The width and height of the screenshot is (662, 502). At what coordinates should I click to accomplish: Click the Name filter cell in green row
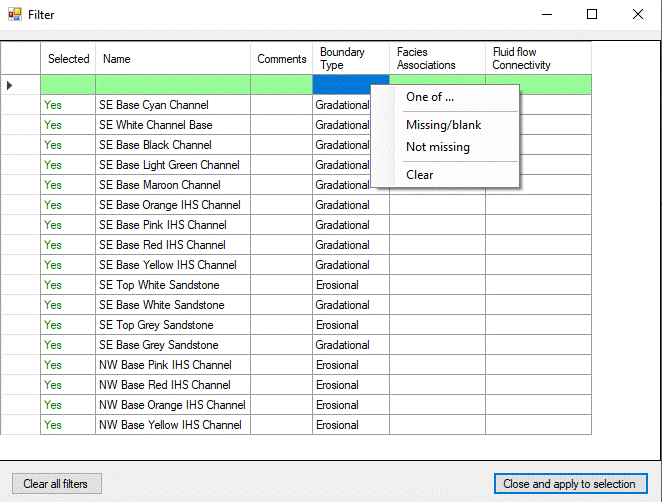[x=172, y=85]
